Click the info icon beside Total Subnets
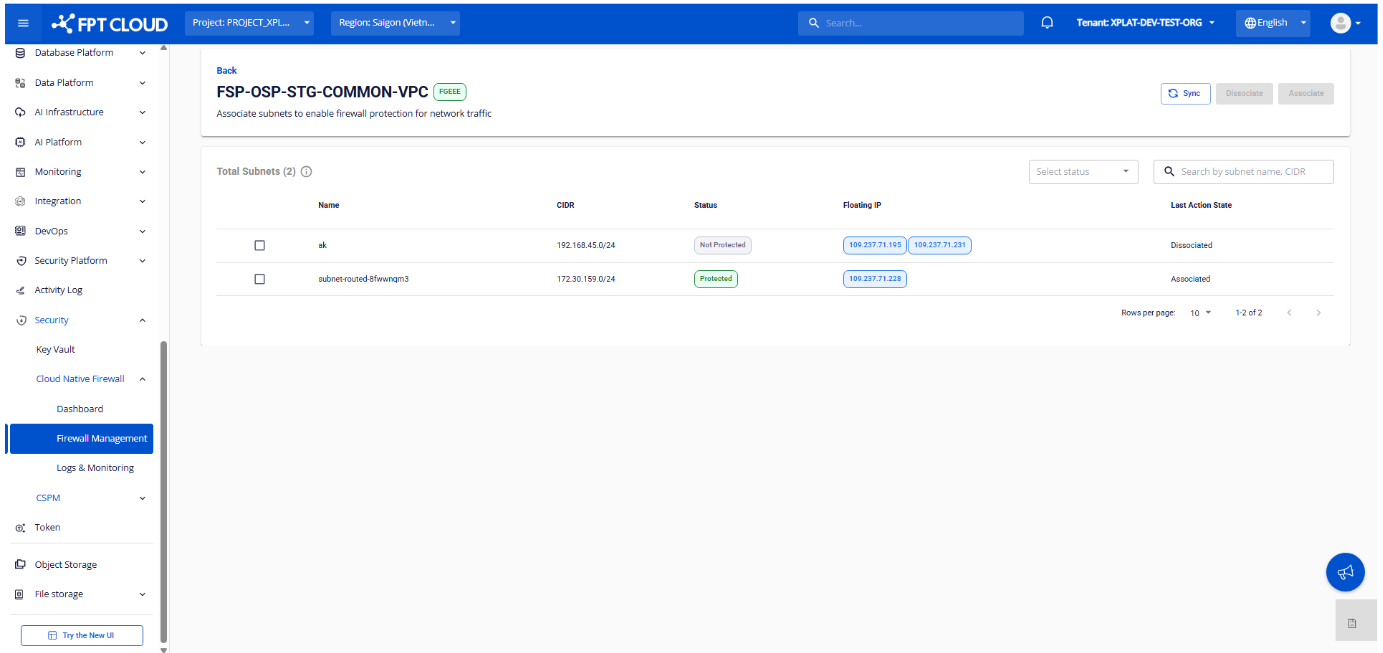 pyautogui.click(x=307, y=172)
